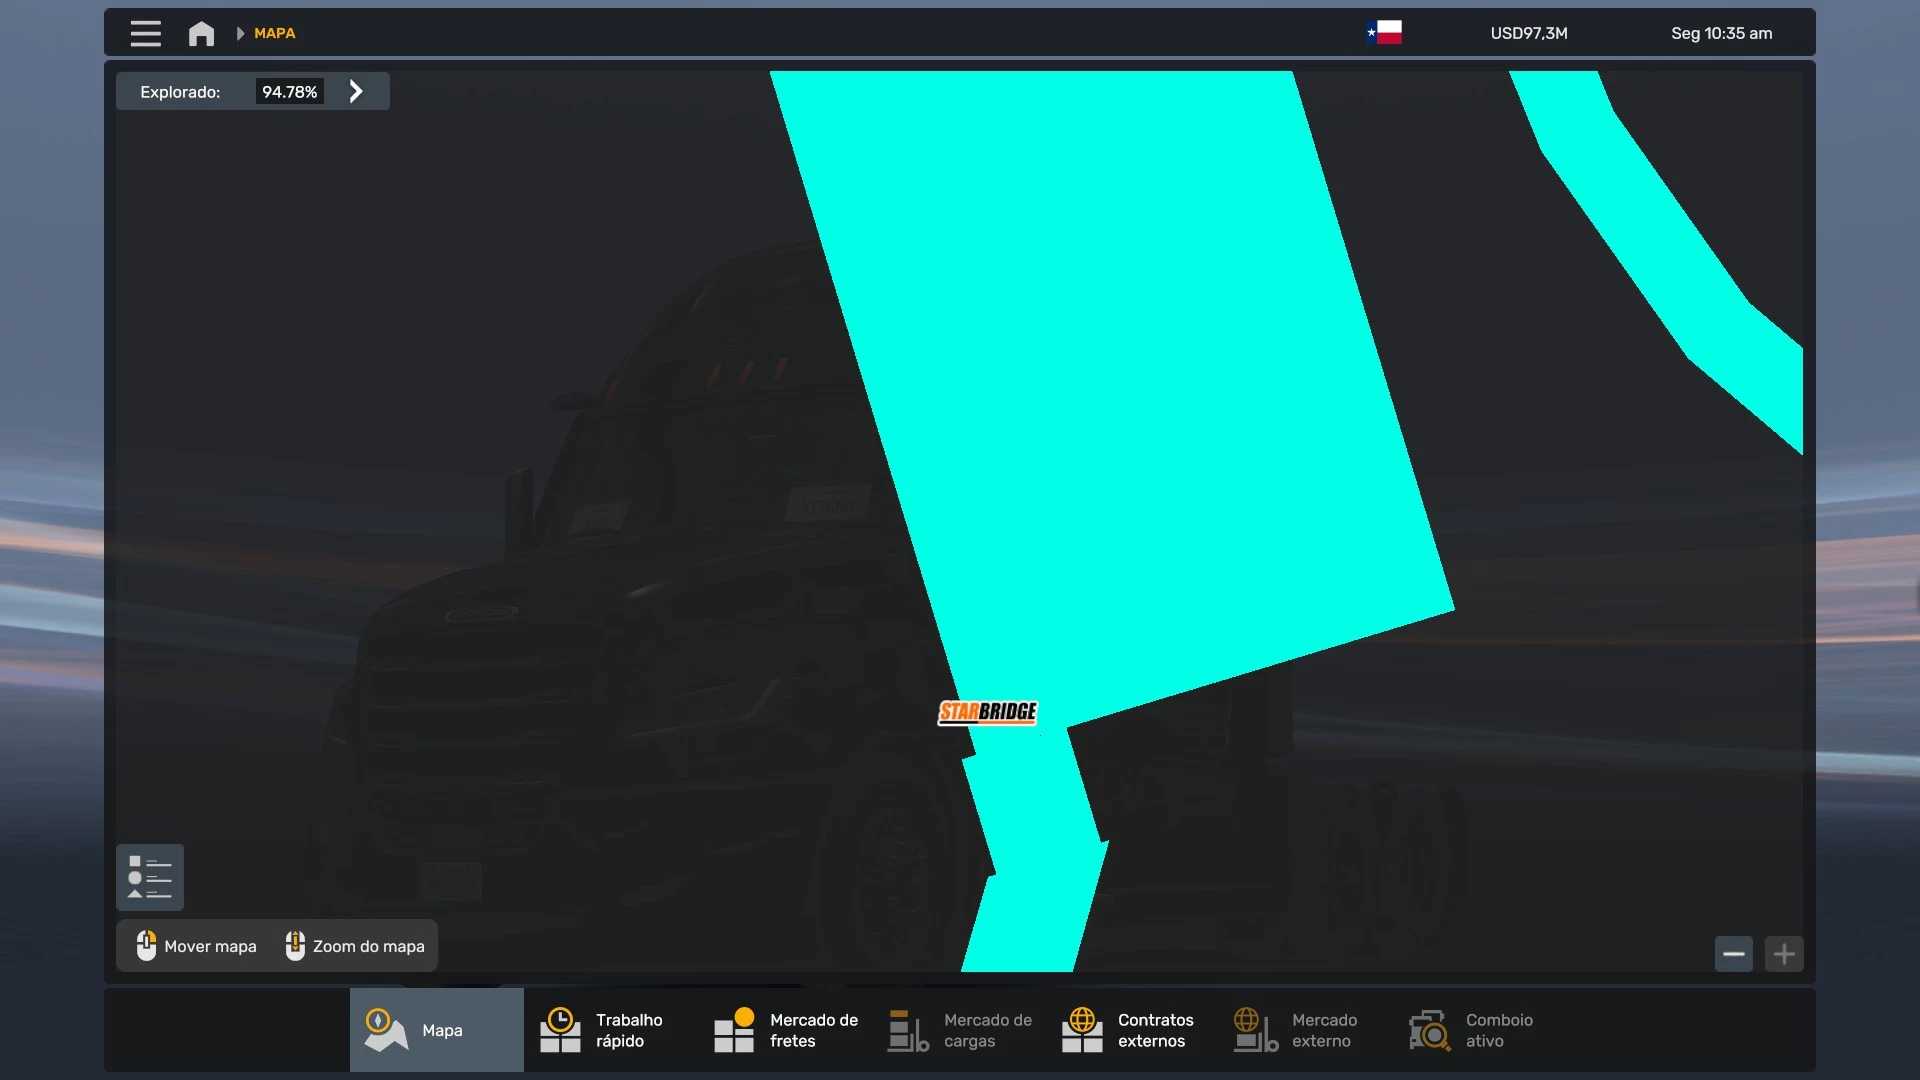Click the Zoom do mapa mouse icon

pyautogui.click(x=295, y=946)
